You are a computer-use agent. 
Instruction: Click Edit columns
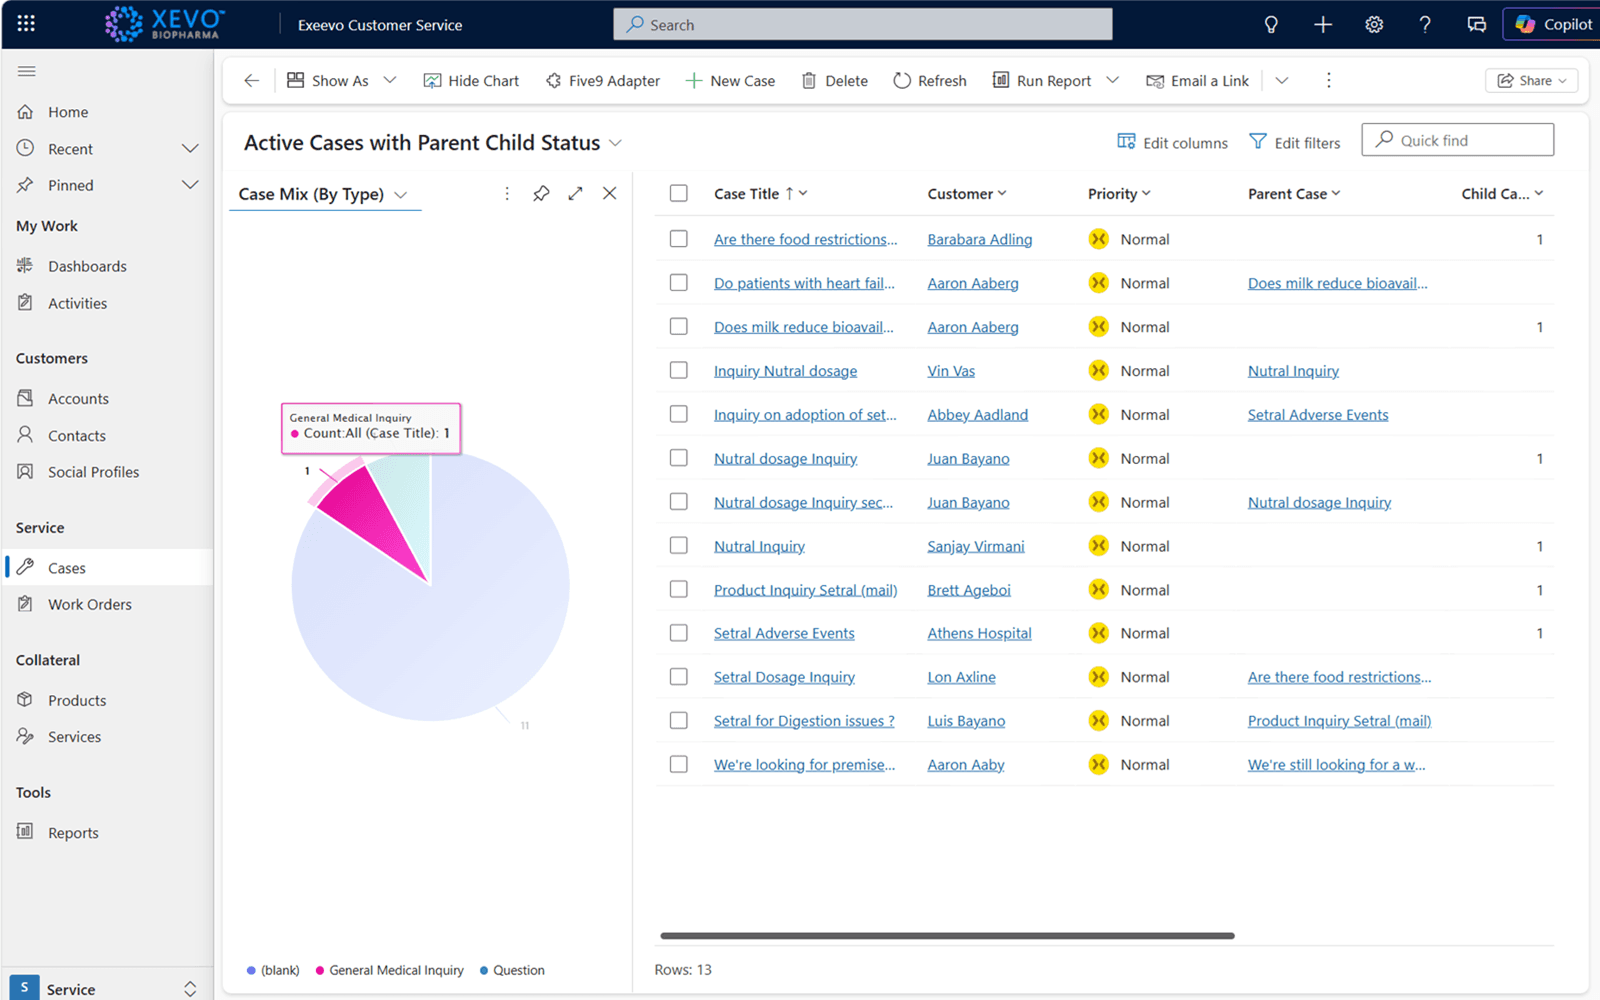pyautogui.click(x=1172, y=143)
